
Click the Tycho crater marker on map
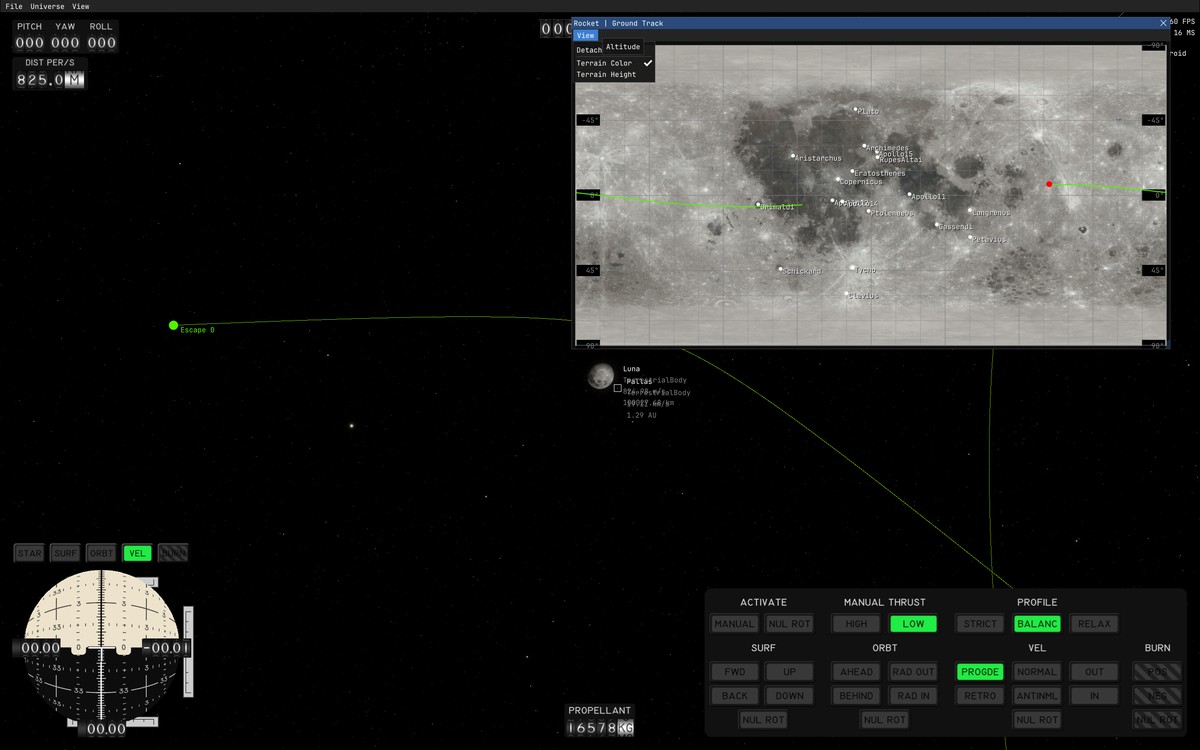pyautogui.click(x=853, y=268)
